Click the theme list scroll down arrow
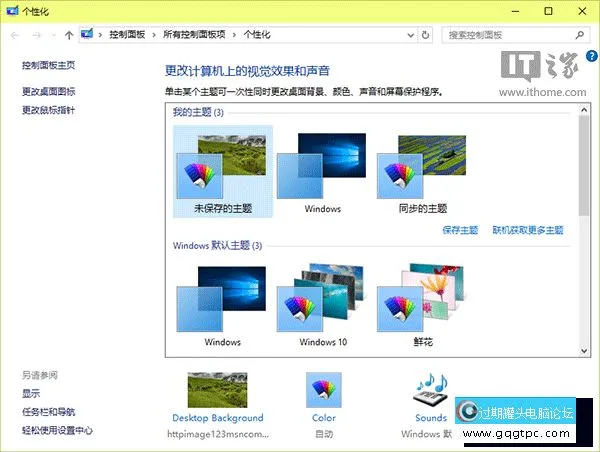 [x=584, y=350]
